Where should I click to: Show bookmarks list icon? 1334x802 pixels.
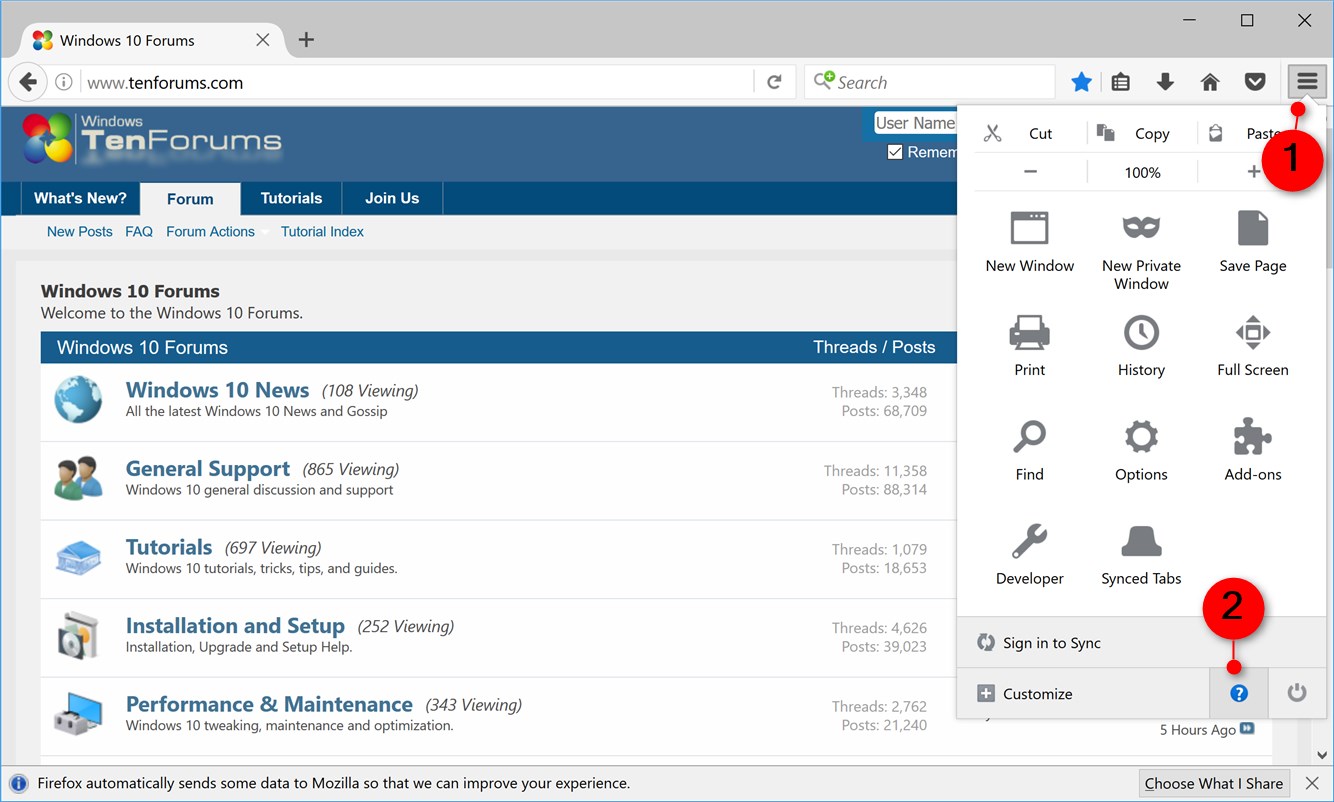point(1121,82)
